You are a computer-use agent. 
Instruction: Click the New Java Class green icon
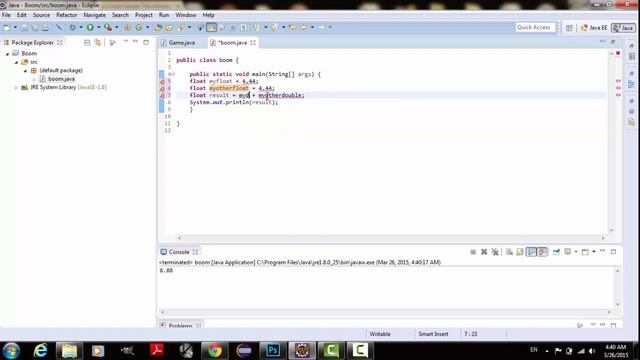point(139,27)
